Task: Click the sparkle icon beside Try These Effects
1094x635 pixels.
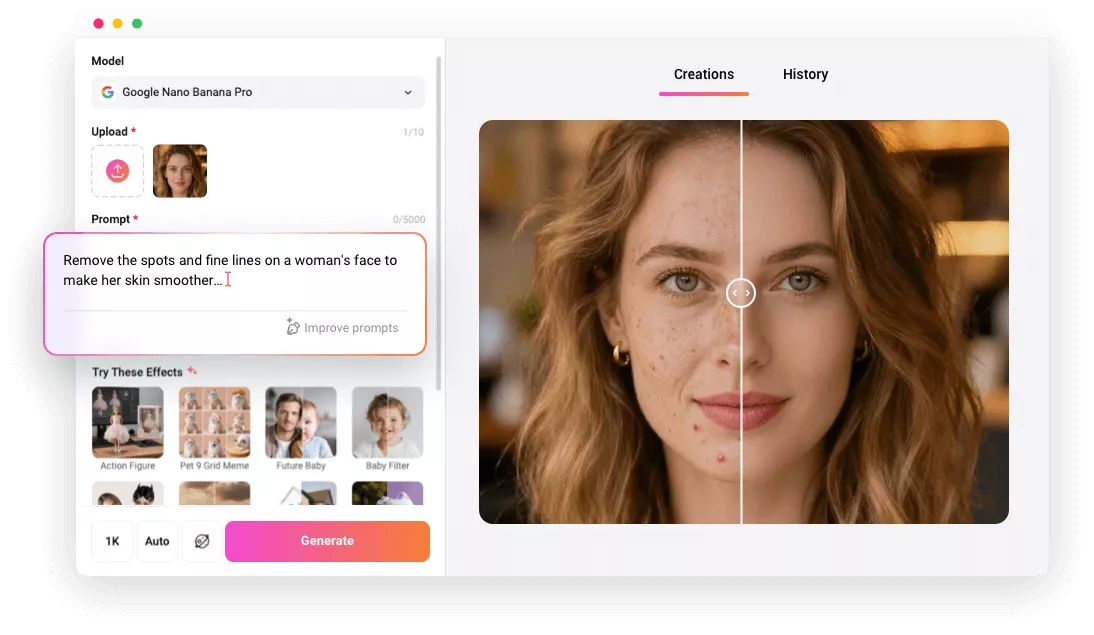Action: point(192,371)
